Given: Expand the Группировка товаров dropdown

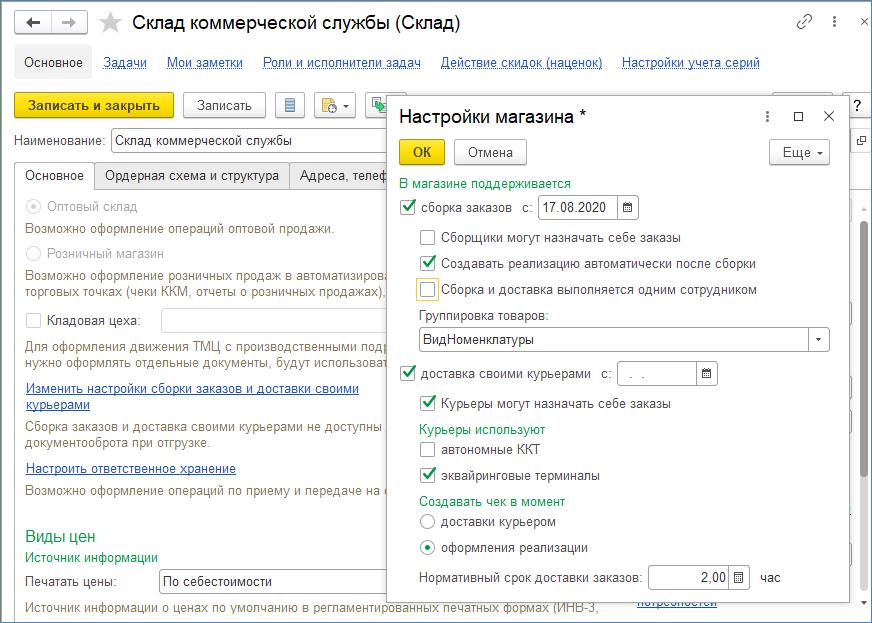Looking at the screenshot, I should (x=819, y=339).
